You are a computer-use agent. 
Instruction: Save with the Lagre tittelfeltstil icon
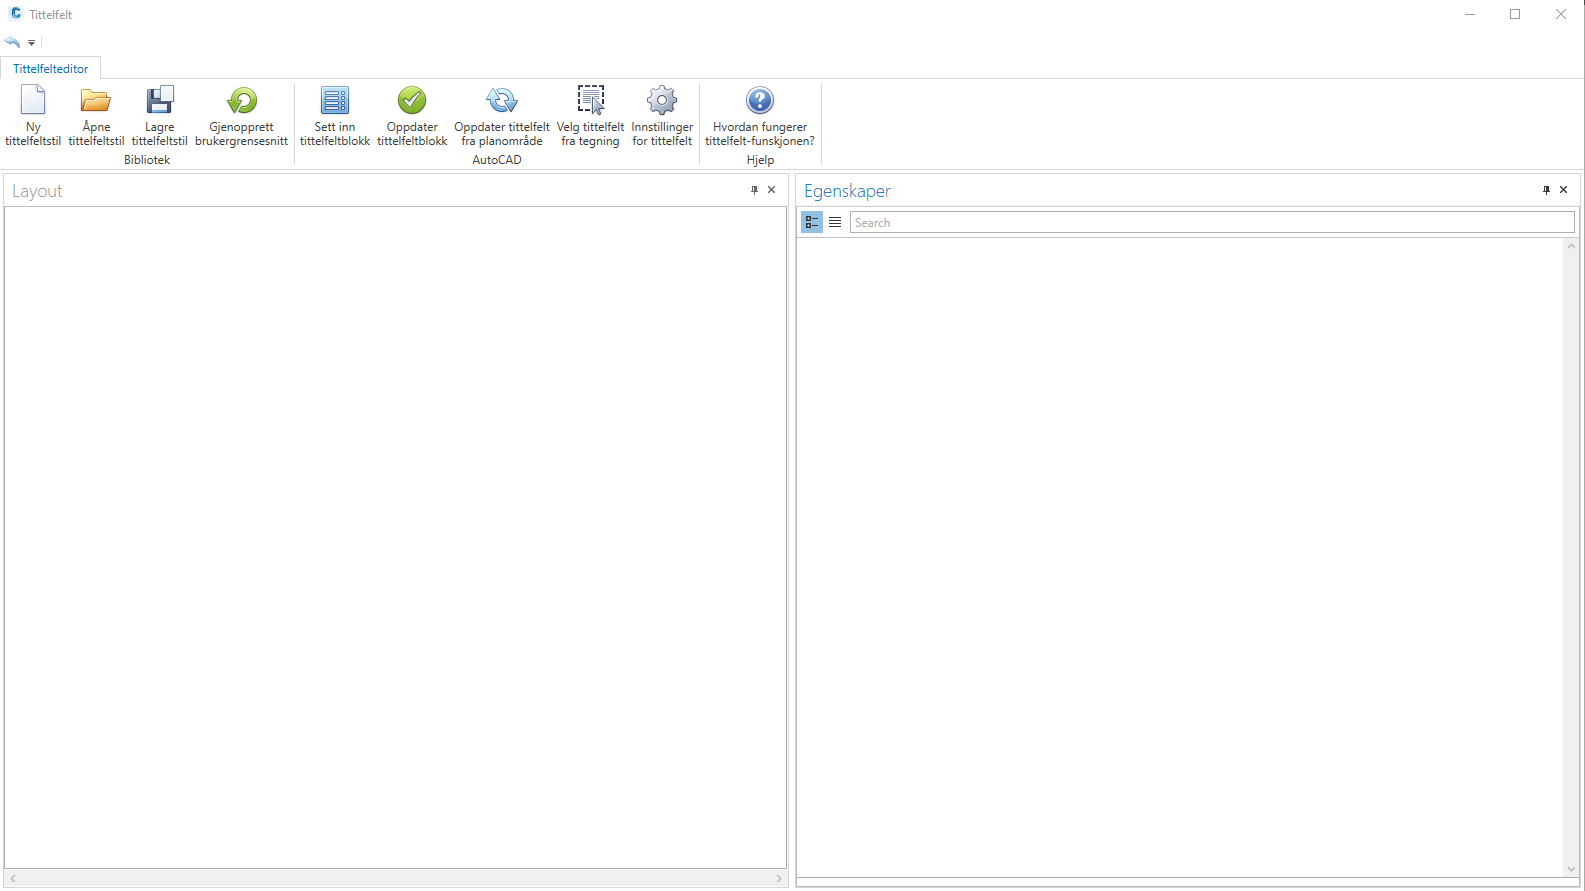coord(159,101)
